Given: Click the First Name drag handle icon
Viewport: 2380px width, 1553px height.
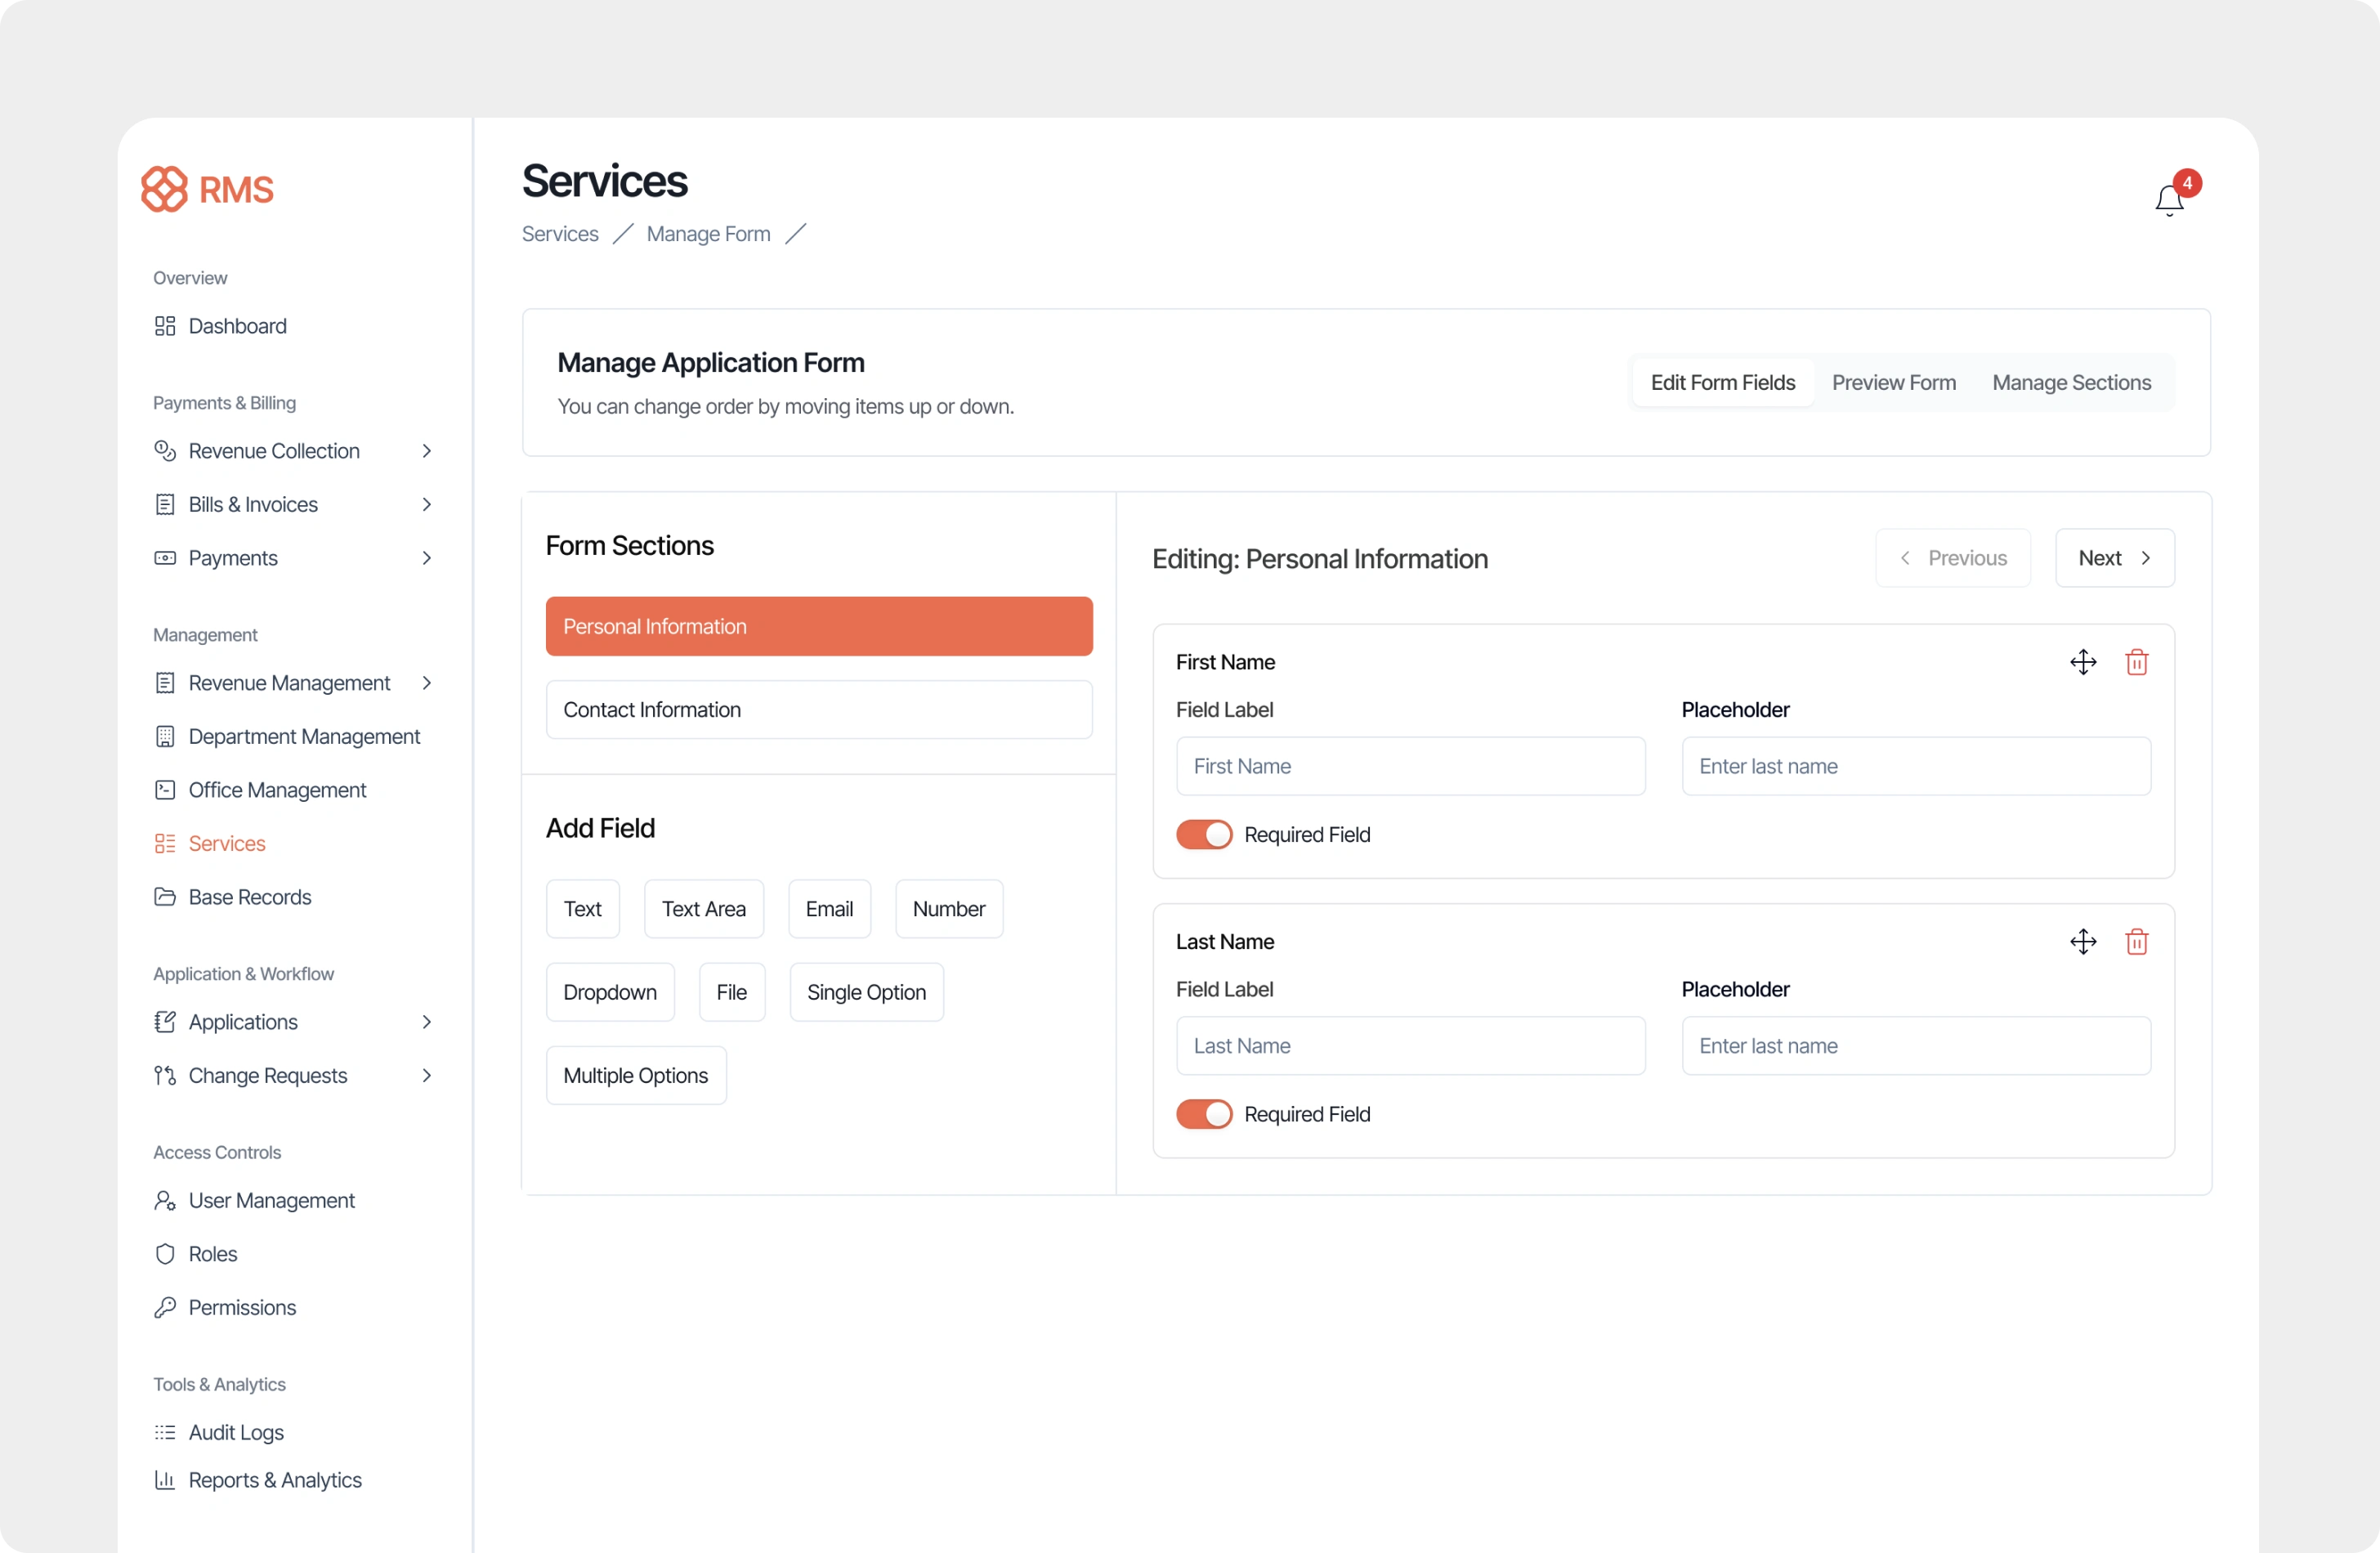Looking at the screenshot, I should [2083, 662].
